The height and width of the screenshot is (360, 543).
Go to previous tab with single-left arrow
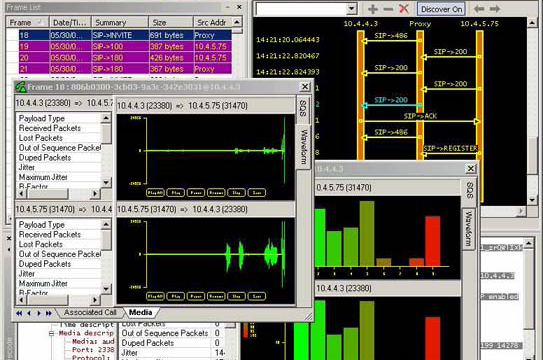tap(29, 313)
